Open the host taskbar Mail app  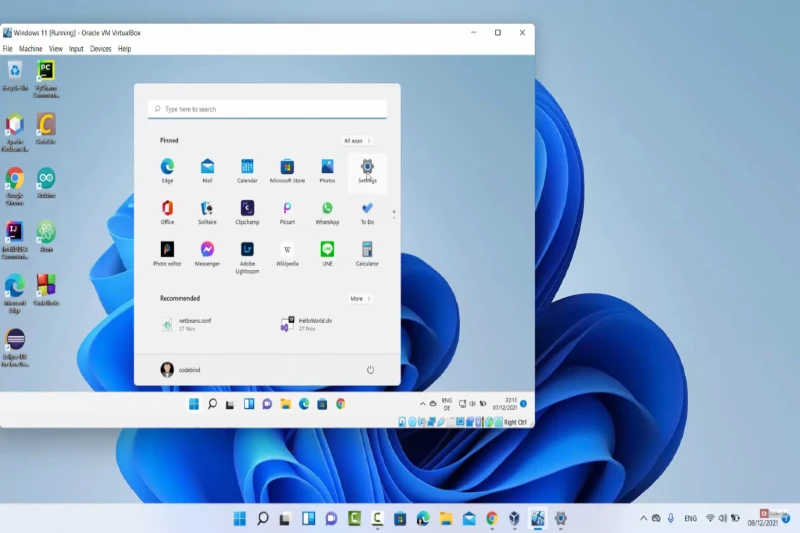(469, 519)
